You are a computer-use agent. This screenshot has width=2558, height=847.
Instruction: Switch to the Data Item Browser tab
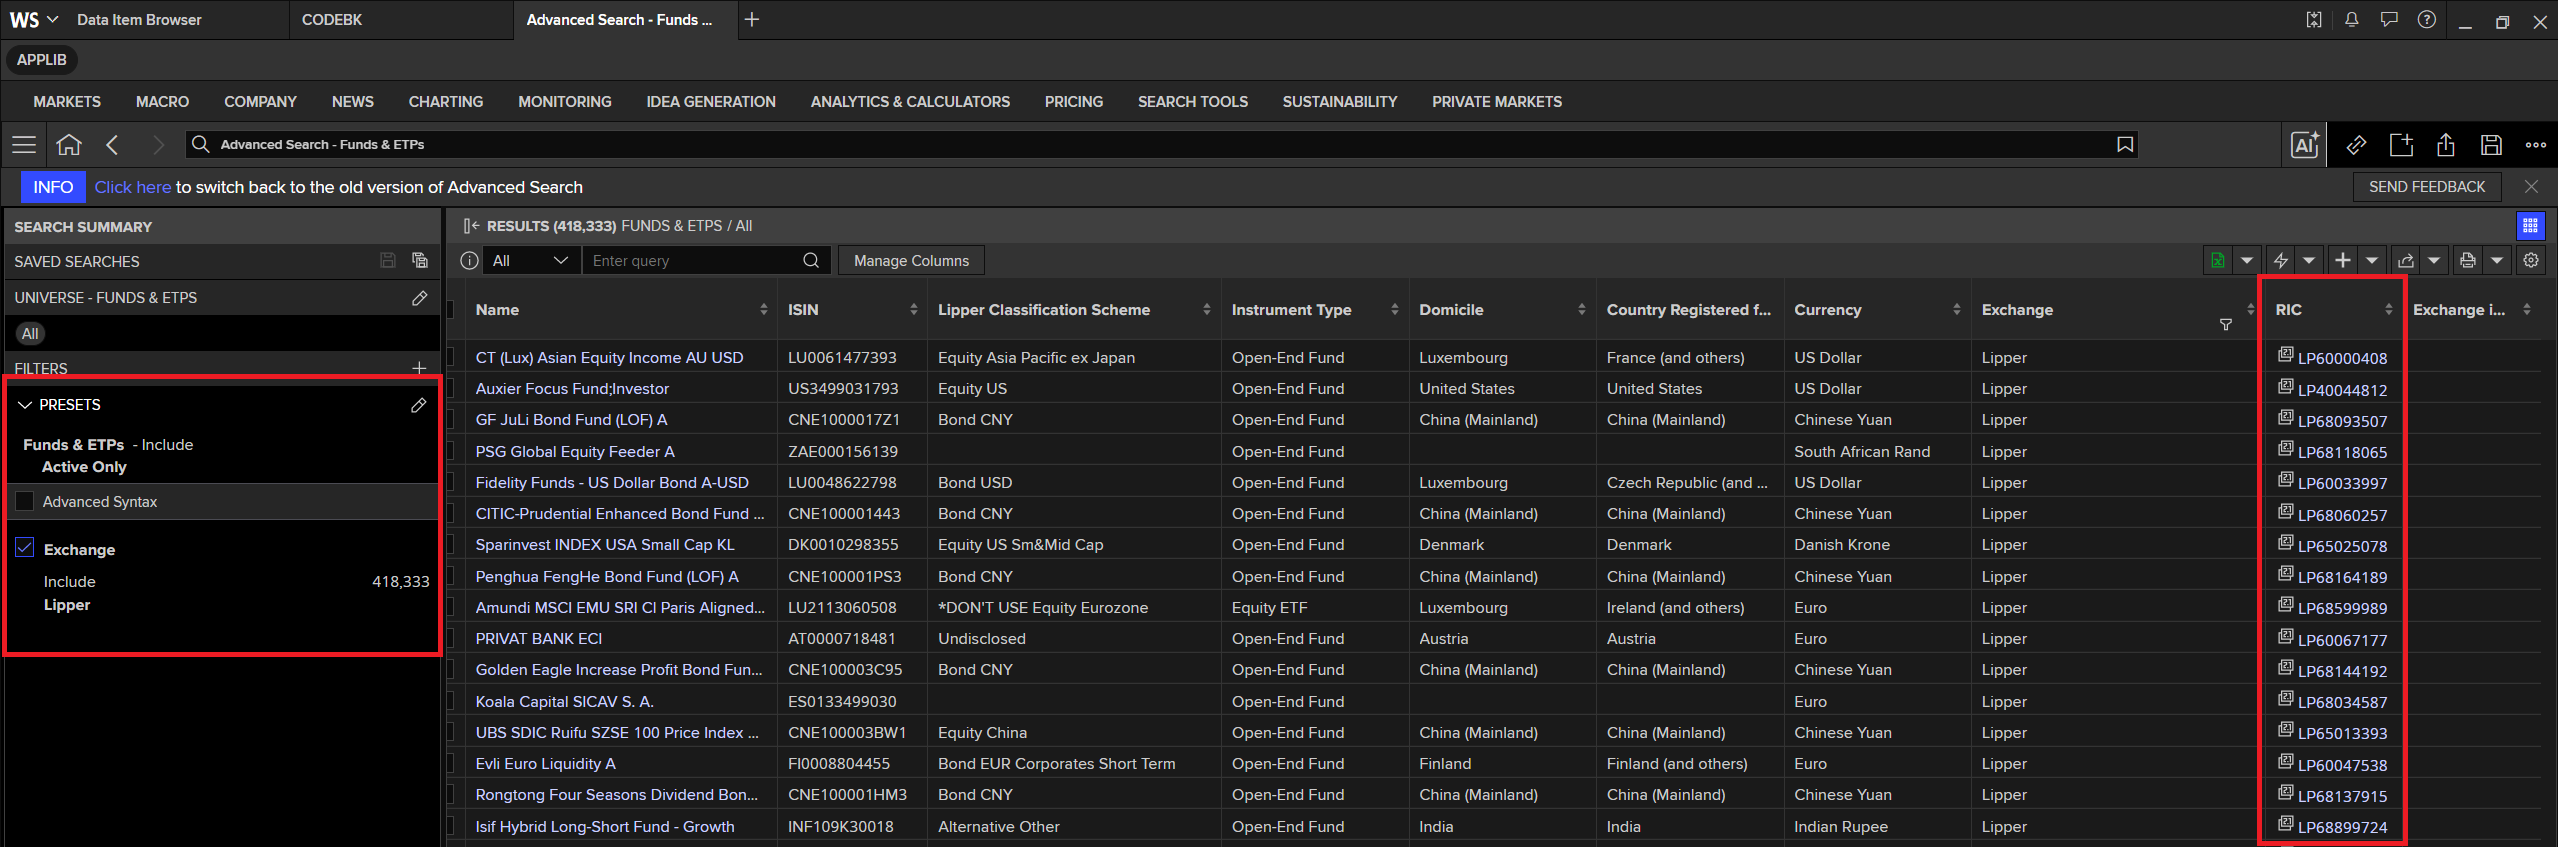point(139,20)
